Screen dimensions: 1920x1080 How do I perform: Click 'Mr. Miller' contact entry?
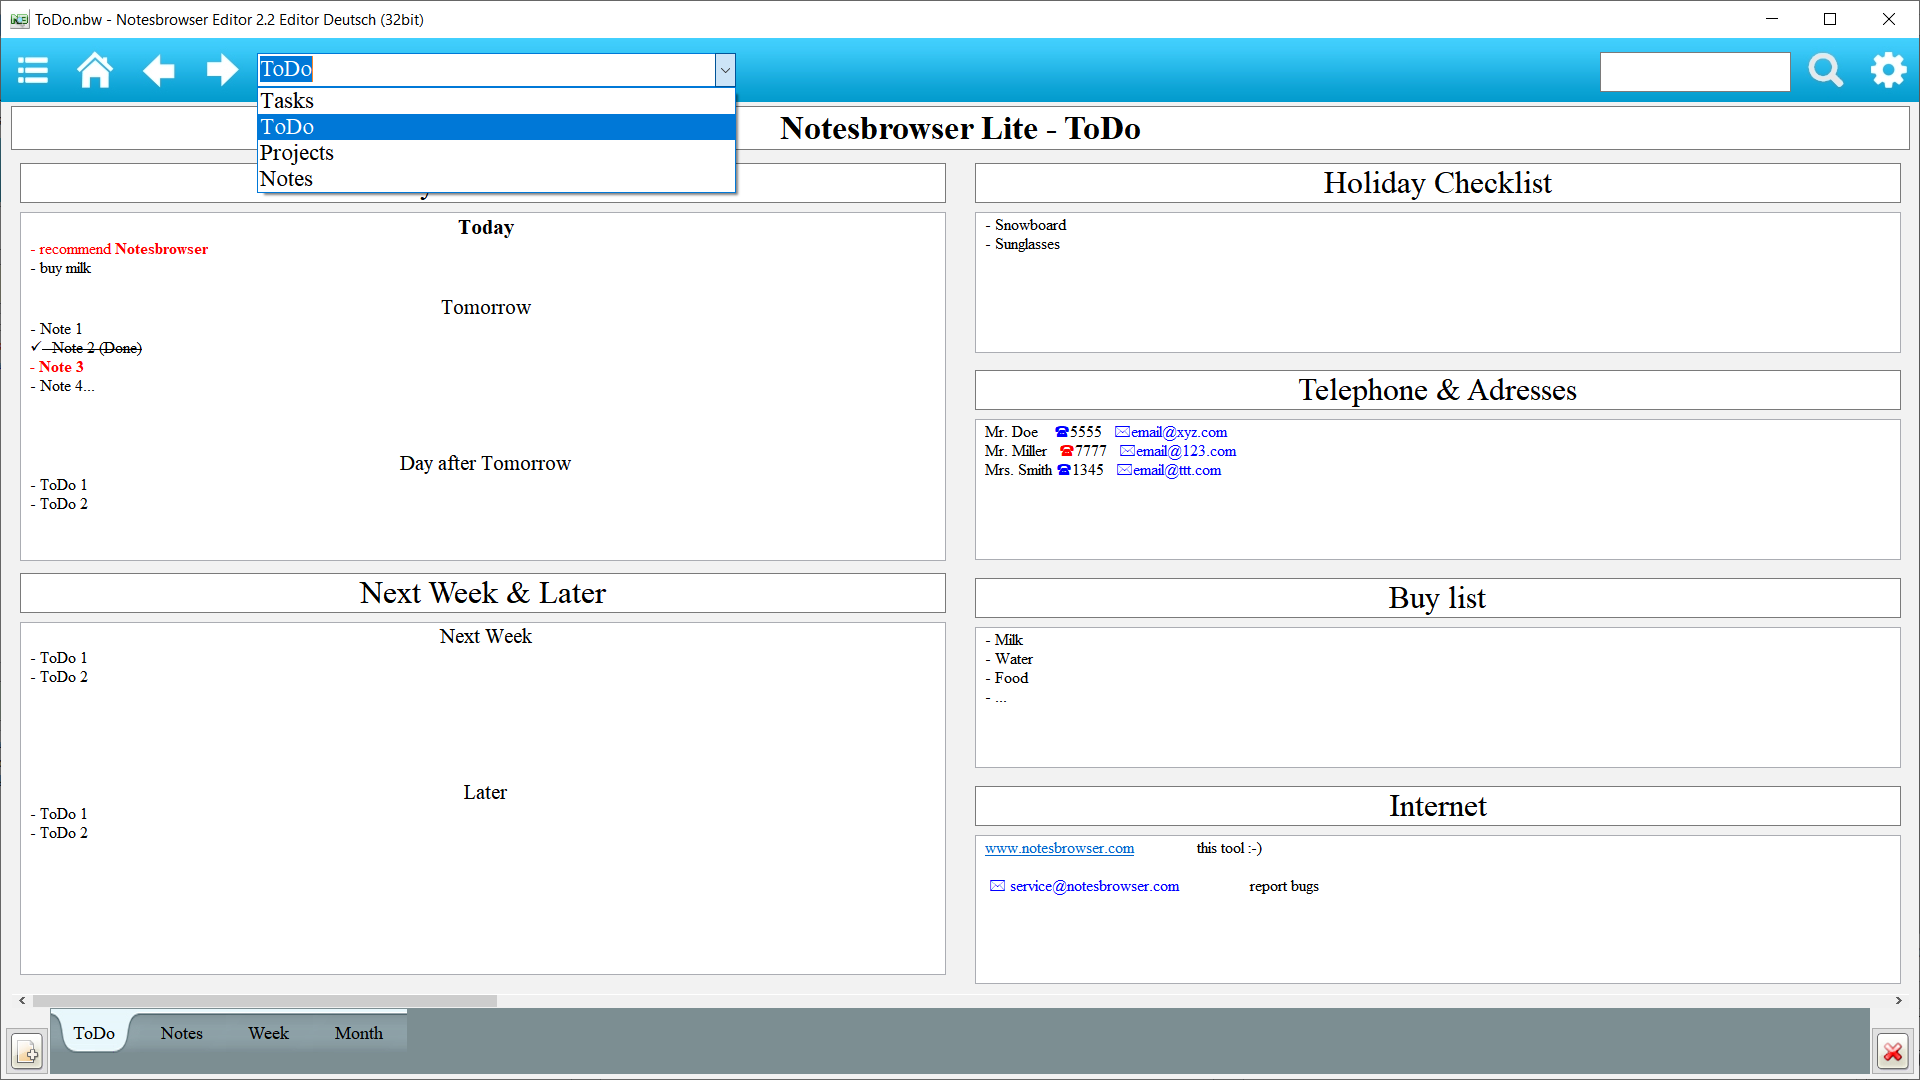coord(1015,451)
